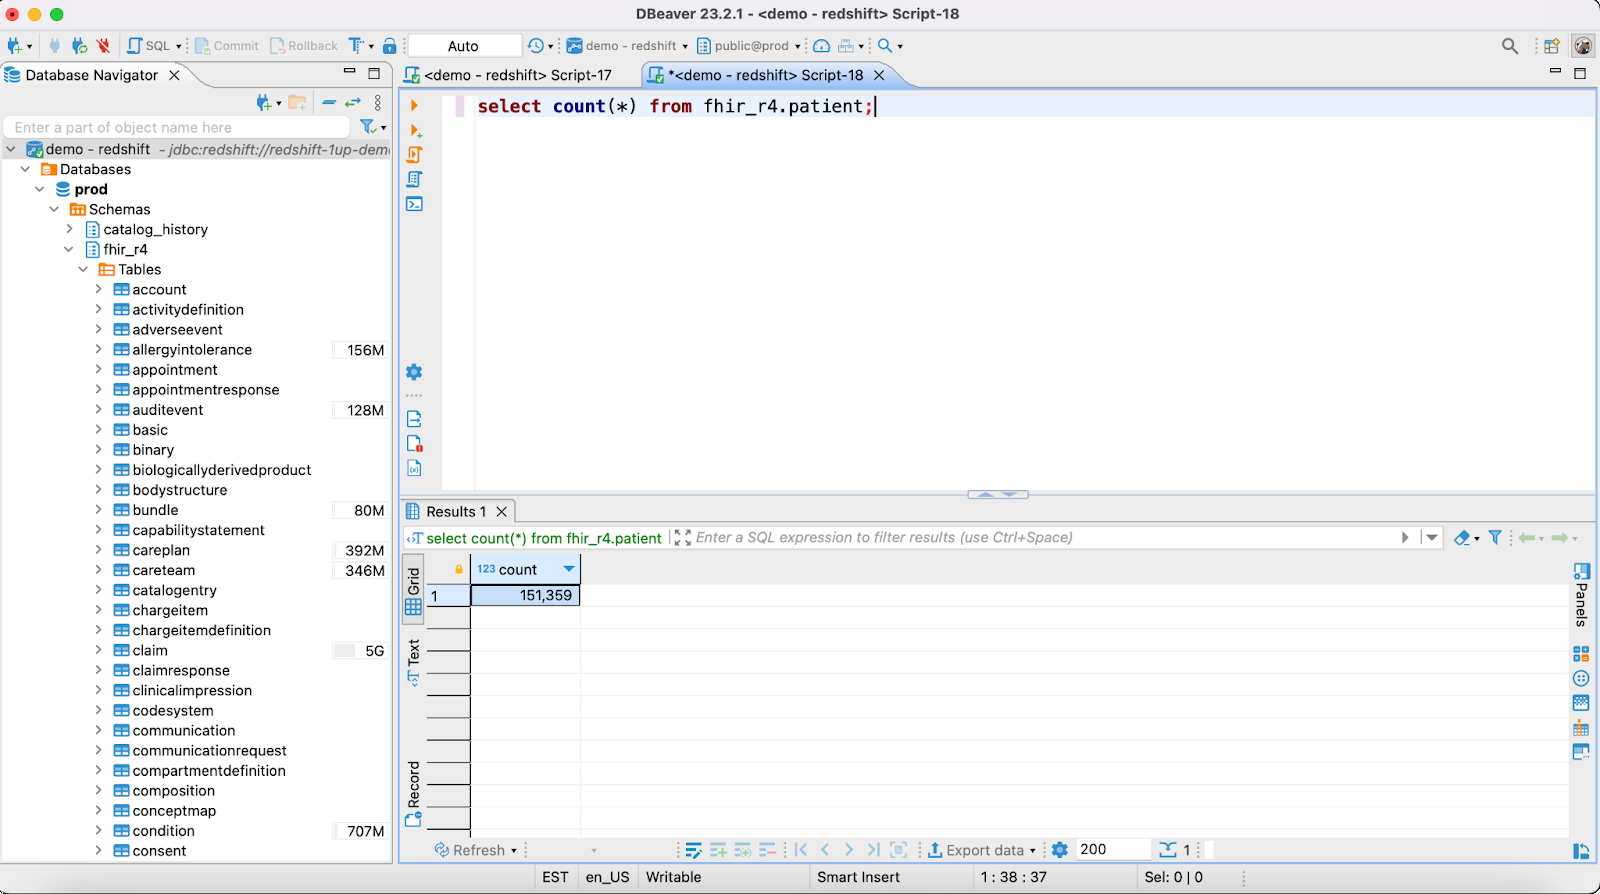Open Export data dropdown arrow
This screenshot has height=894, width=1600.
coord(1033,851)
